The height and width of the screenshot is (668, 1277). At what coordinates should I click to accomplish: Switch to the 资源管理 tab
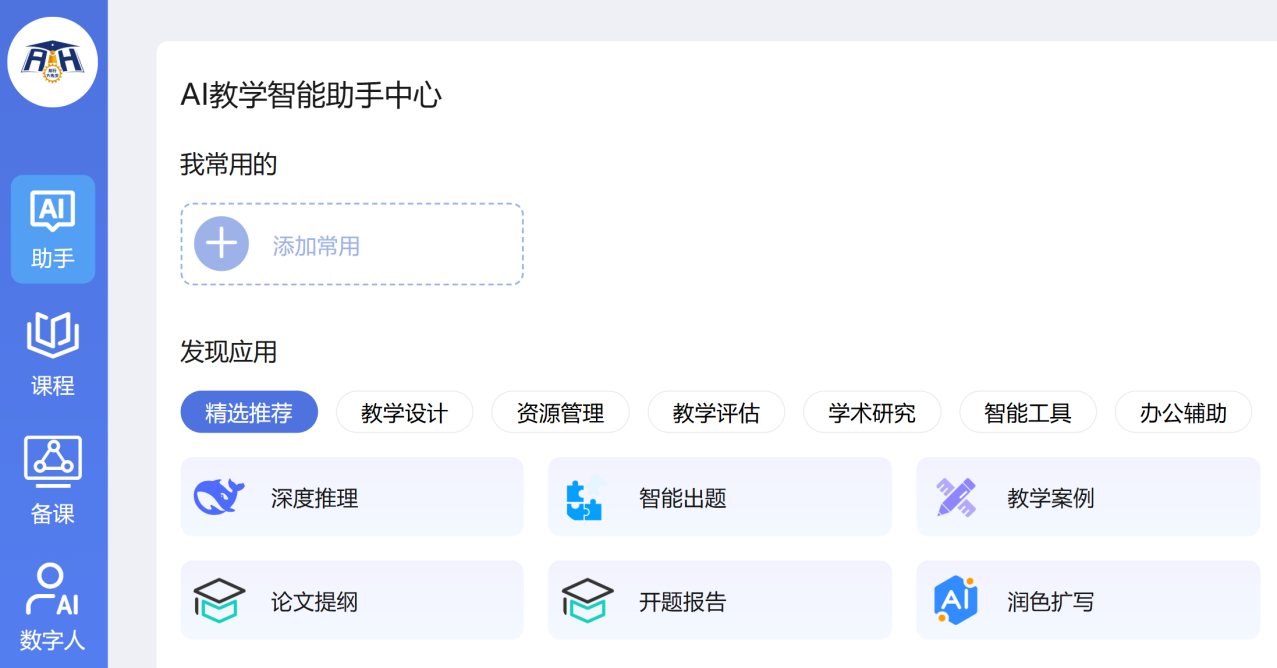point(560,413)
